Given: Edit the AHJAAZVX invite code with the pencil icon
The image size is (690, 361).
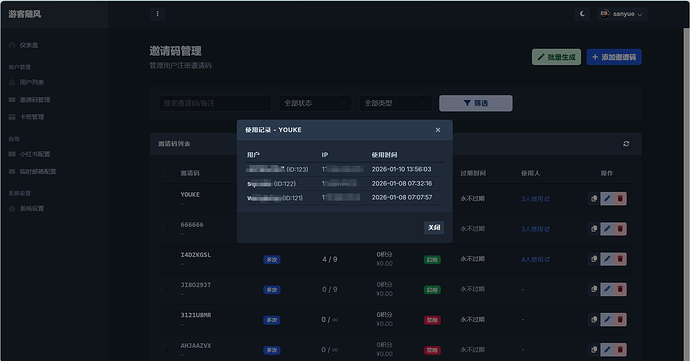Looking at the screenshot, I should pos(607,350).
